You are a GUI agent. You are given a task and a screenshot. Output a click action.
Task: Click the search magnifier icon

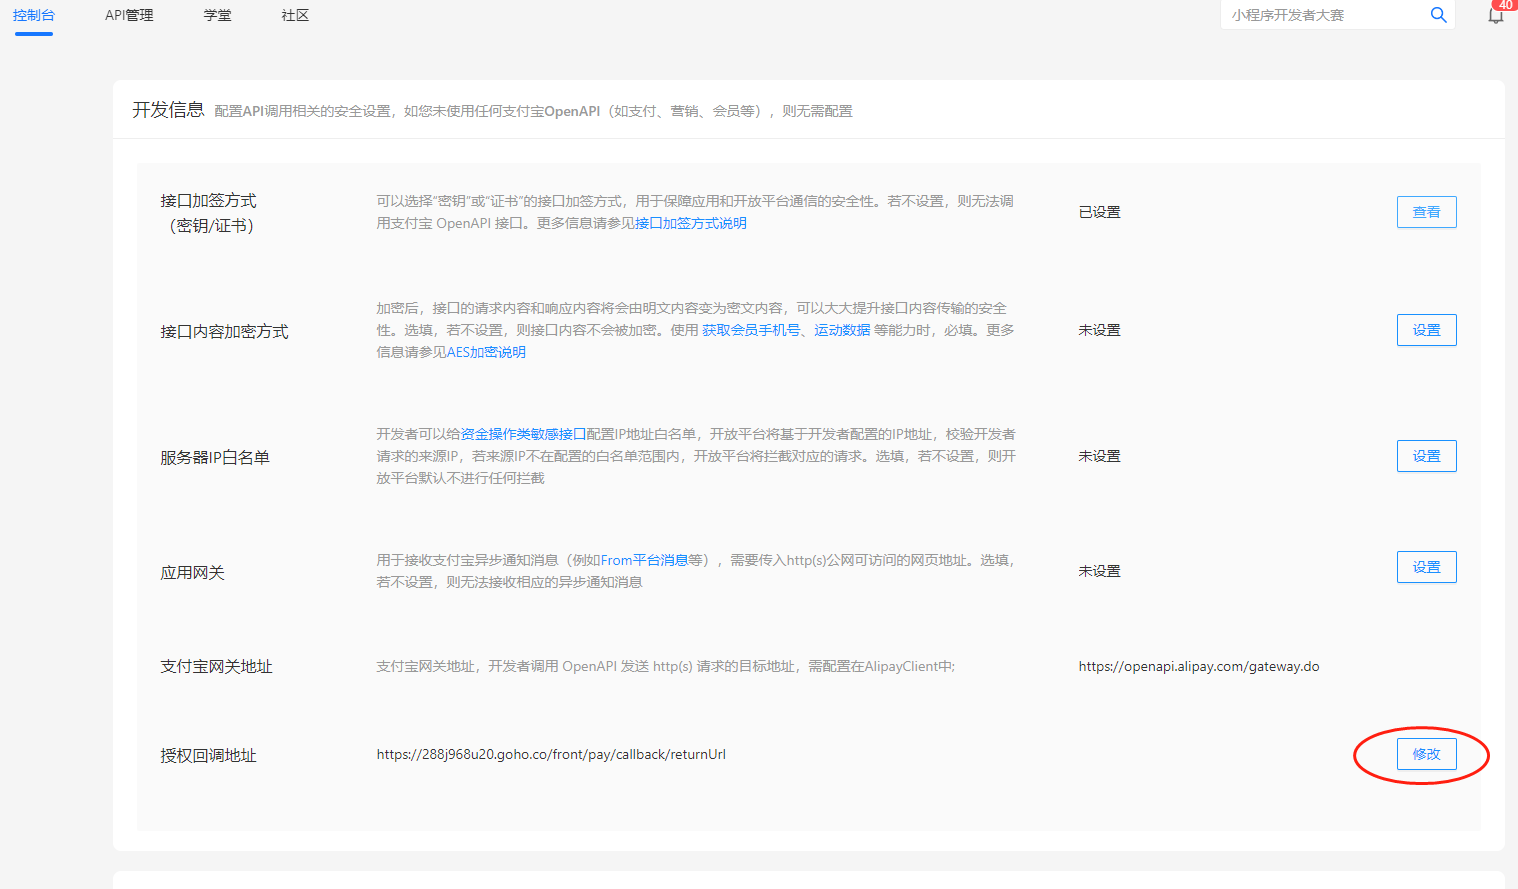(1438, 15)
